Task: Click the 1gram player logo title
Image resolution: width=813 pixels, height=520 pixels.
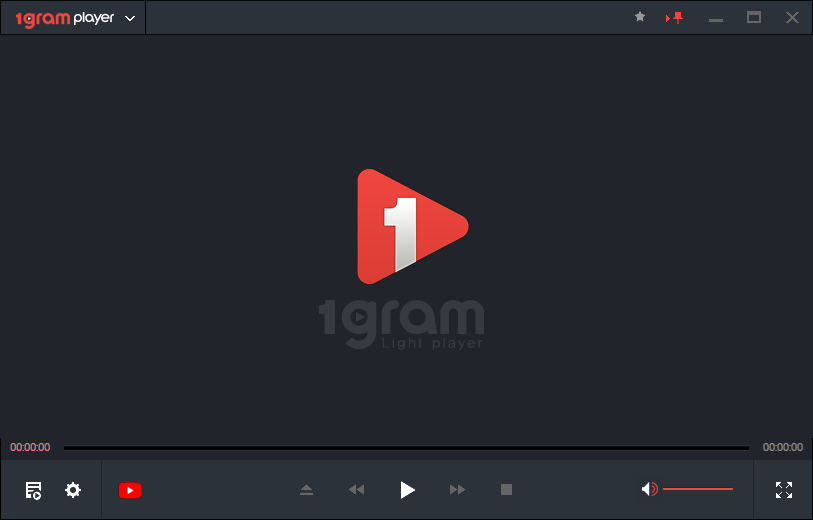Action: click(x=65, y=19)
